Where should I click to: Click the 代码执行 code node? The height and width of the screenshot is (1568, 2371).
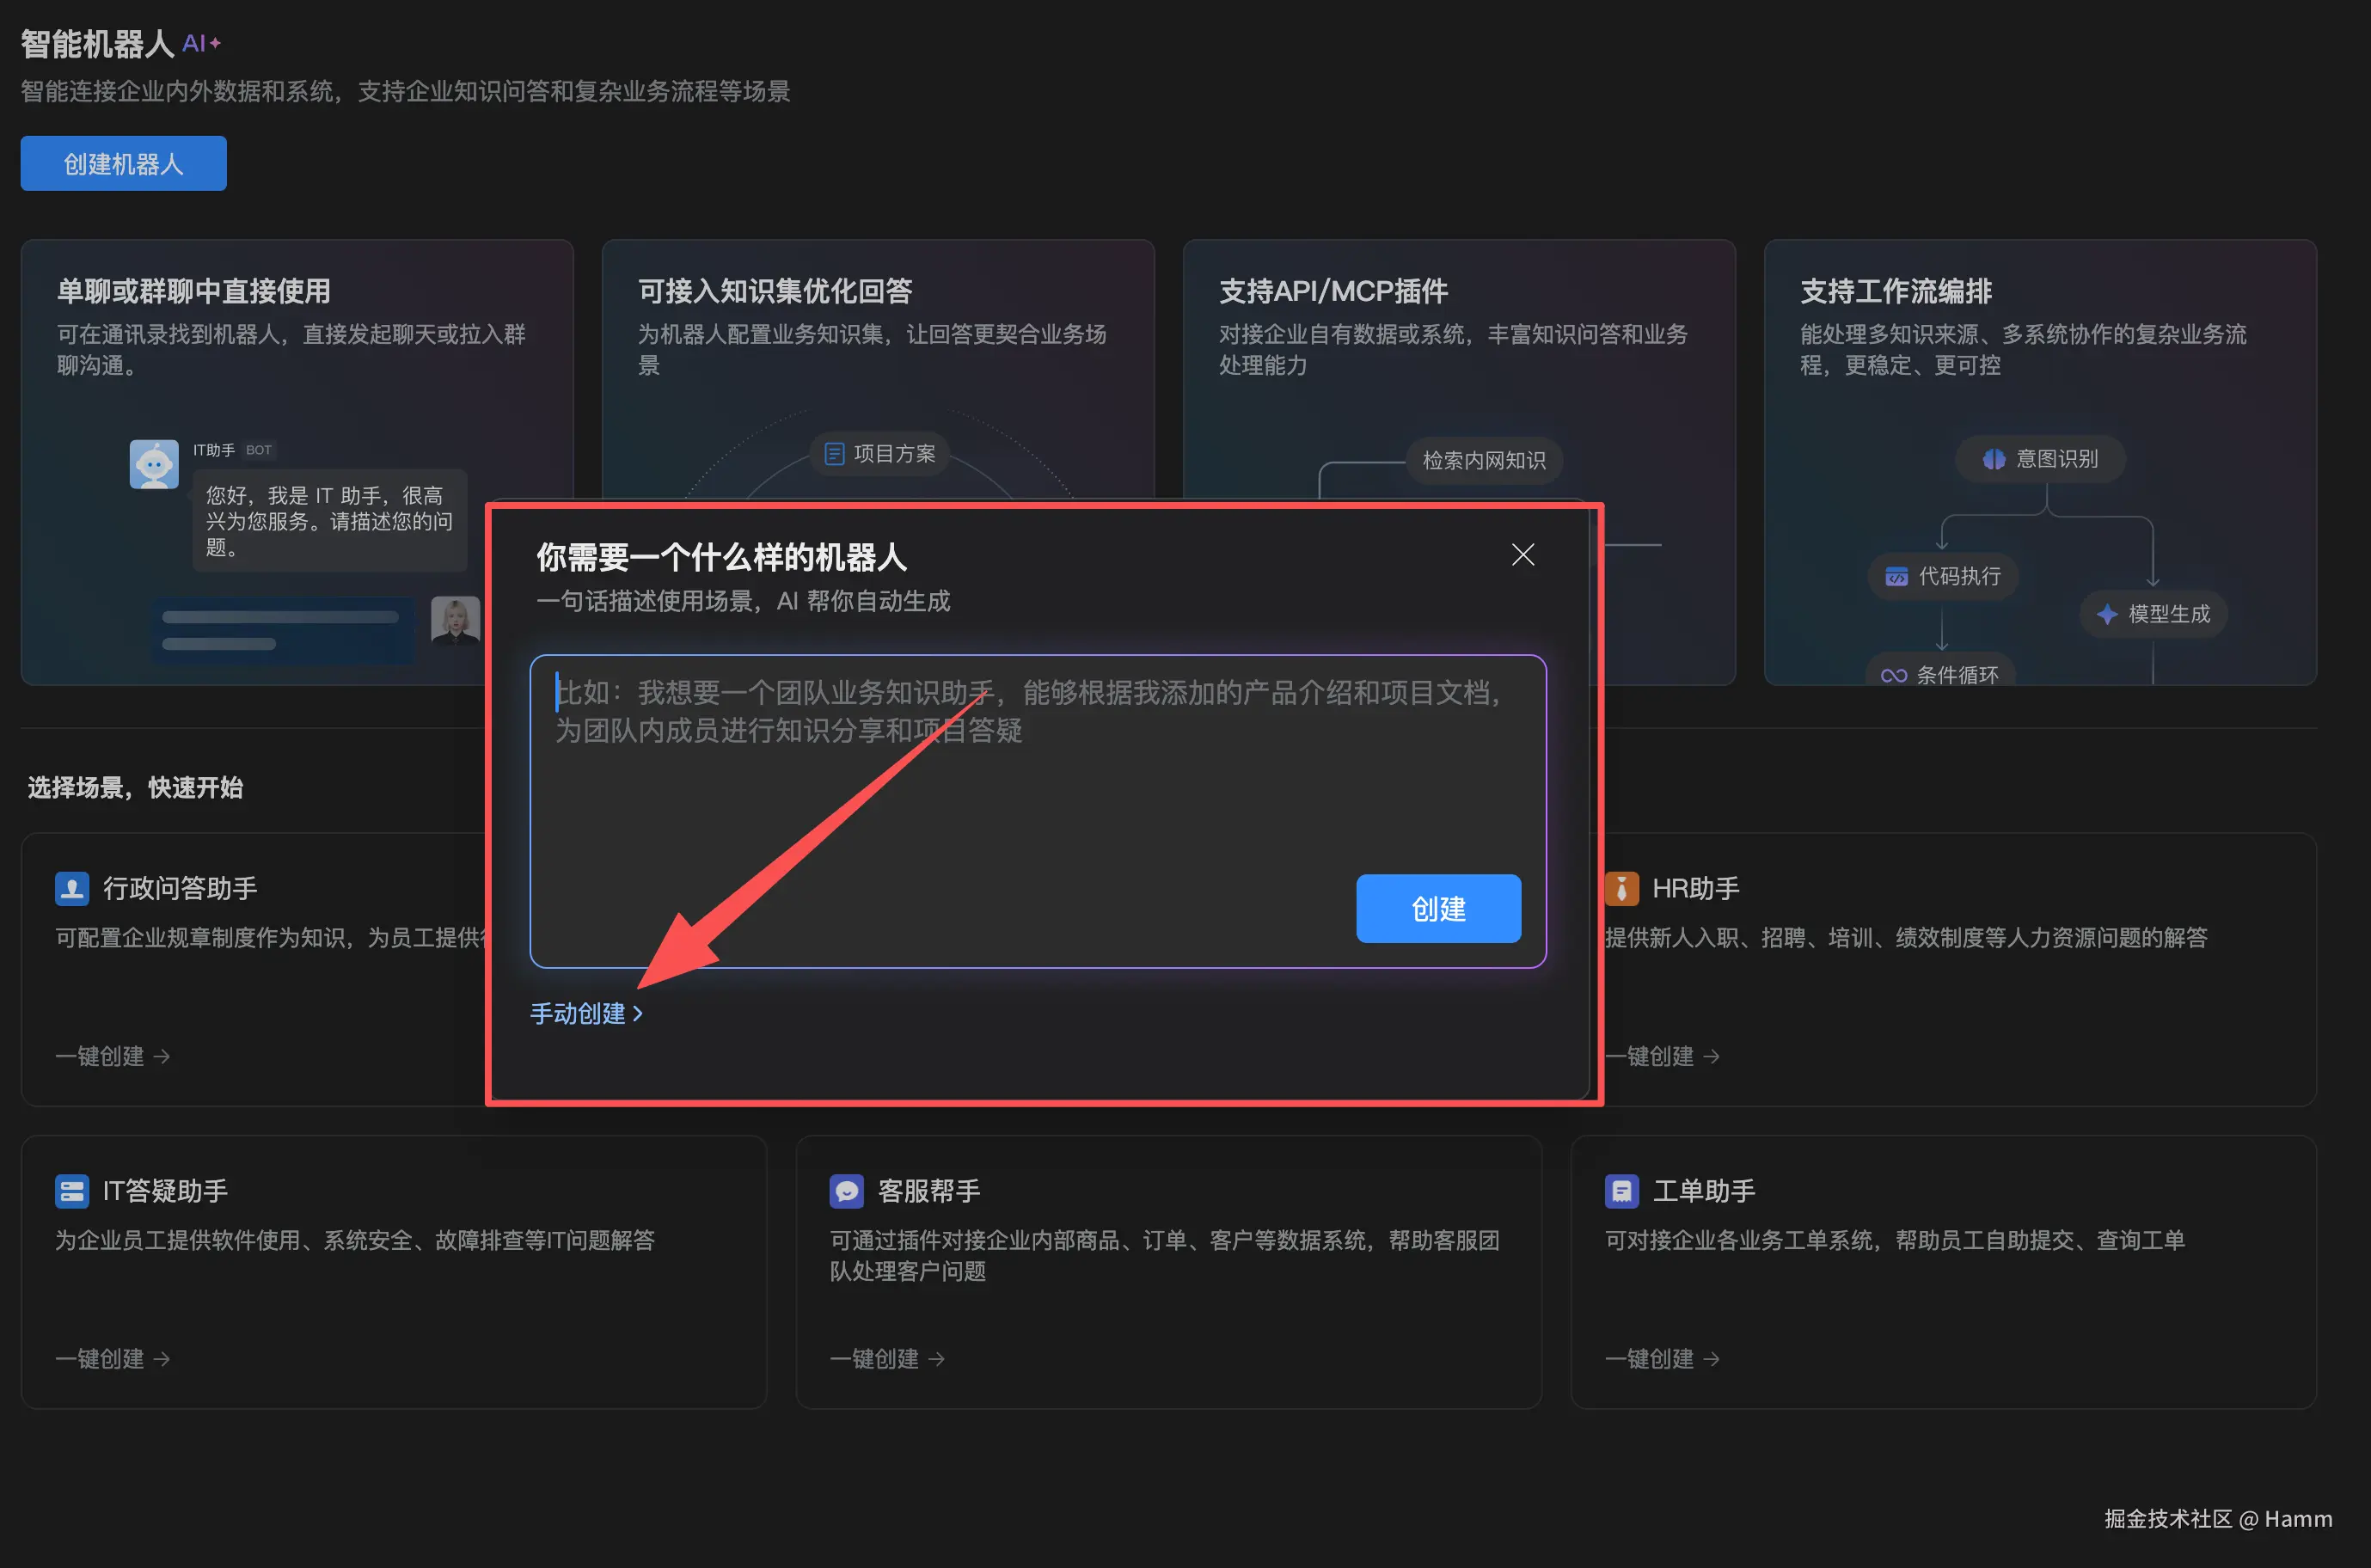pyautogui.click(x=1942, y=576)
